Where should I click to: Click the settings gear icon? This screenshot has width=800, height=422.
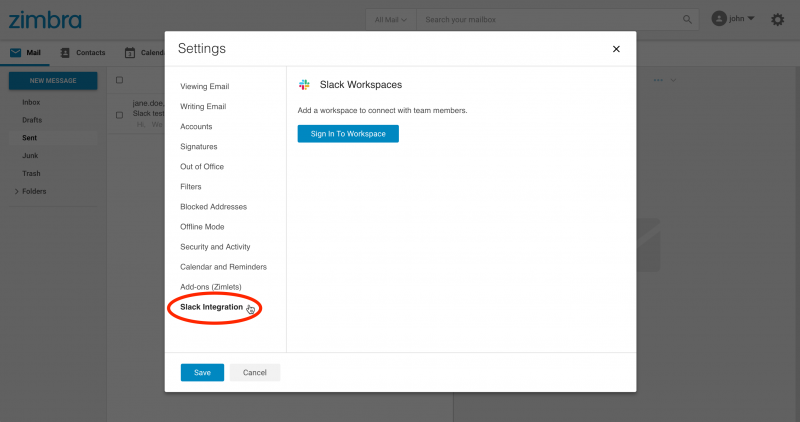(777, 19)
